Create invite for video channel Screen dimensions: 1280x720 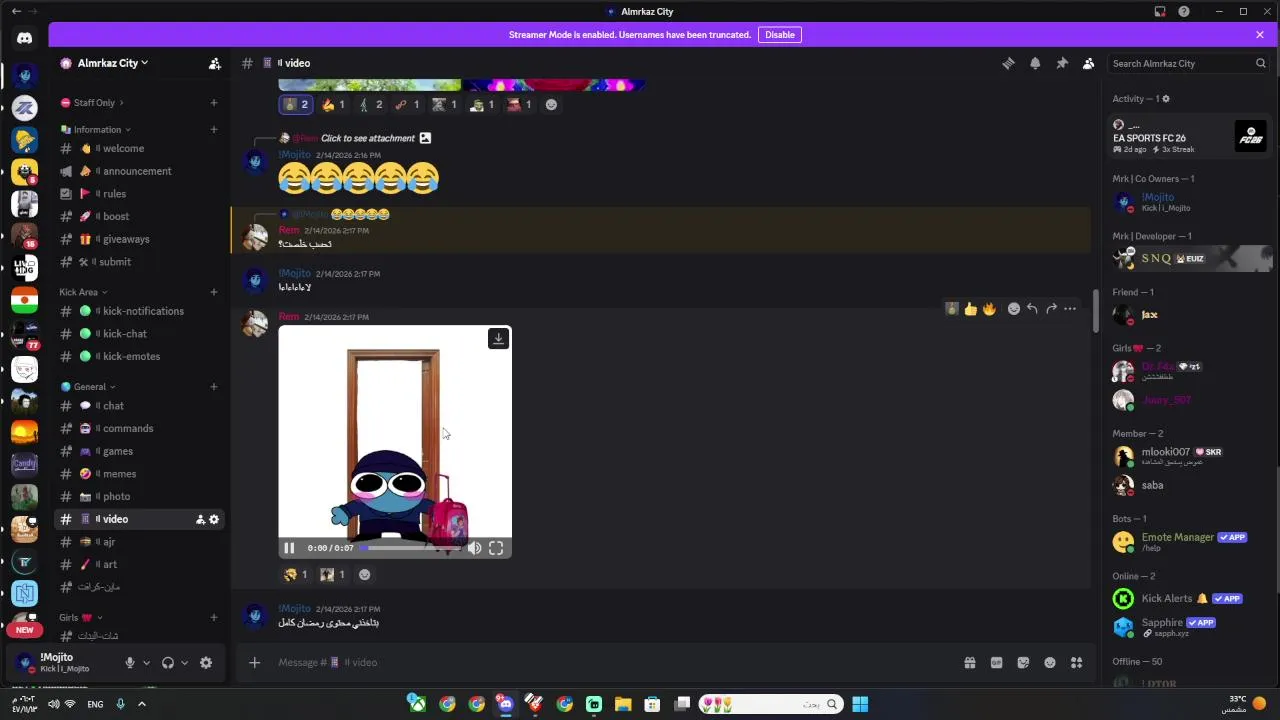pyautogui.click(x=200, y=520)
